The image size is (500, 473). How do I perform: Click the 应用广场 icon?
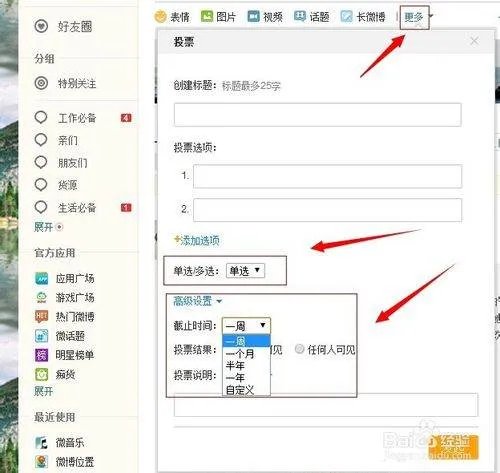pos(42,278)
